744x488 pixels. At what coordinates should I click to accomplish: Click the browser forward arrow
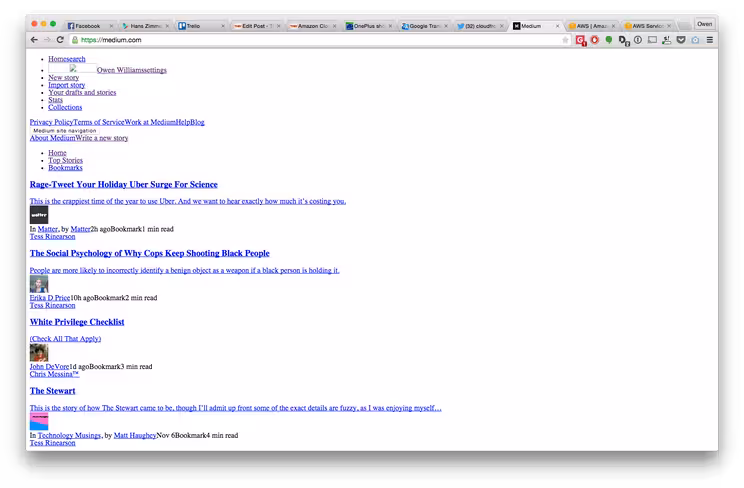click(47, 40)
